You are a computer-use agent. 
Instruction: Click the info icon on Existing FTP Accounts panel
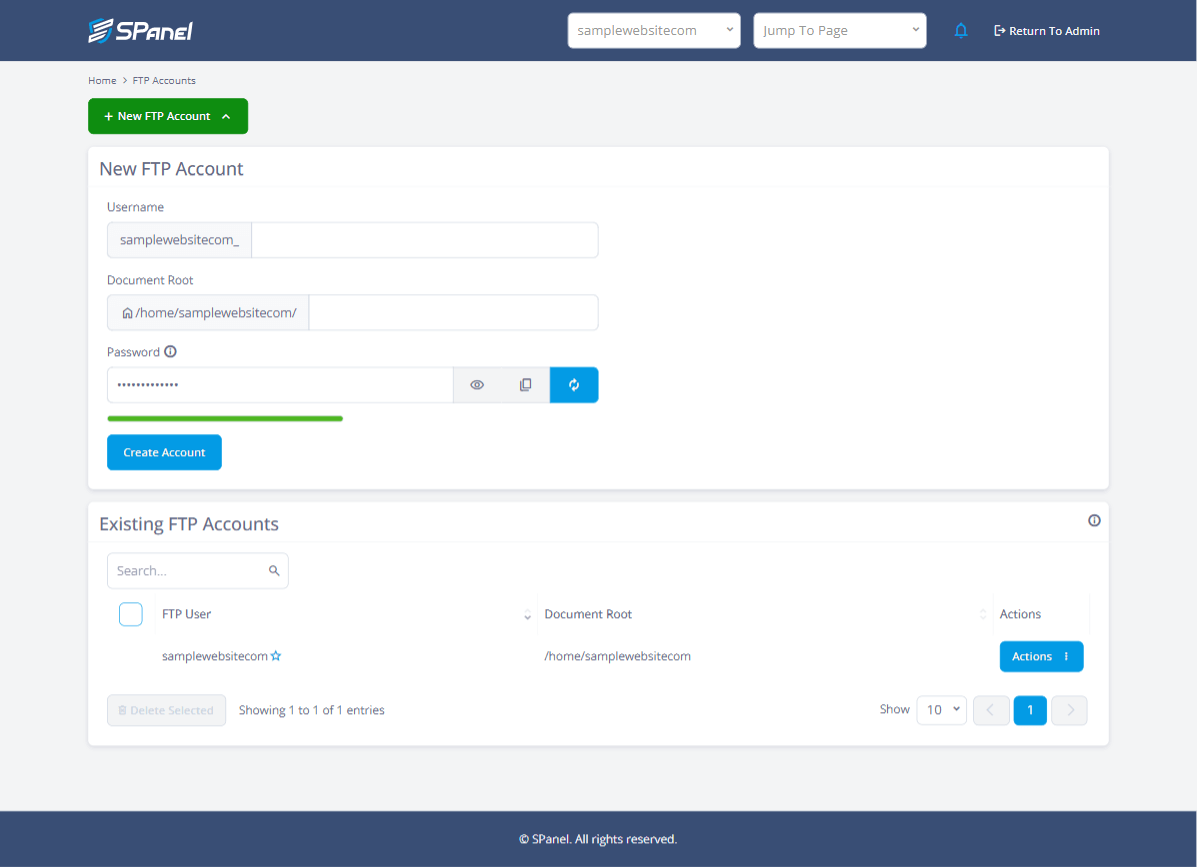click(1094, 520)
